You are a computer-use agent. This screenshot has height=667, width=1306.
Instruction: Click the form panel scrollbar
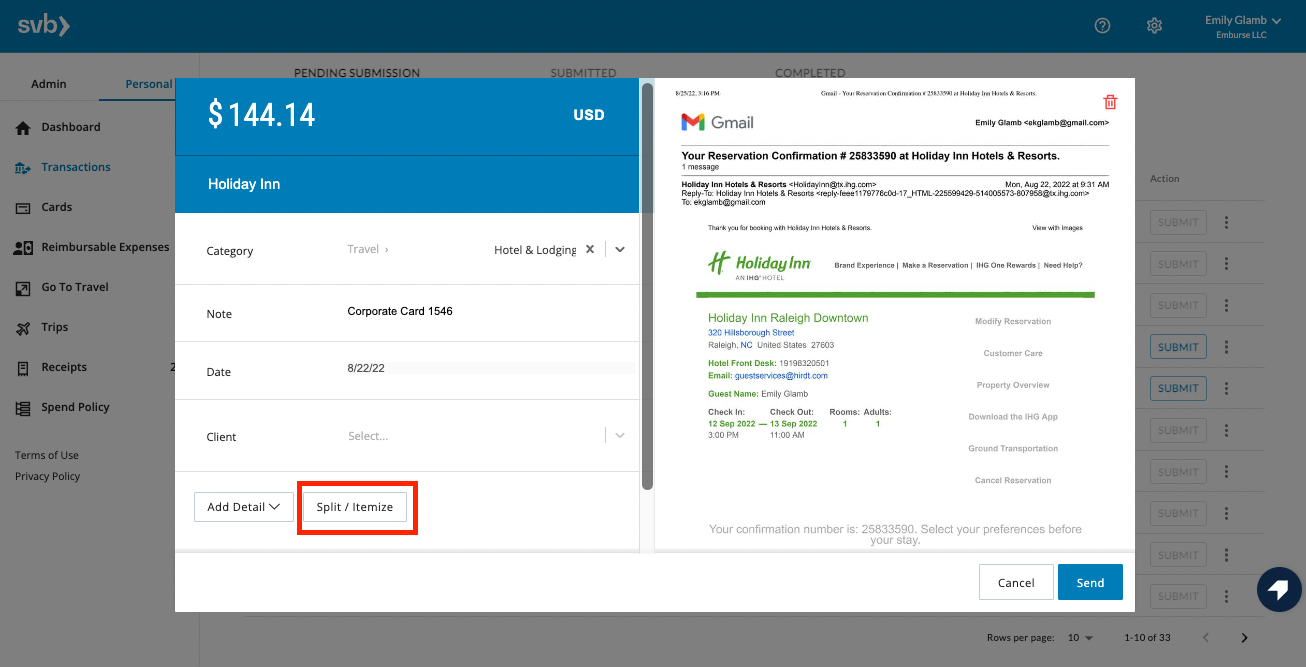pyautogui.click(x=647, y=287)
